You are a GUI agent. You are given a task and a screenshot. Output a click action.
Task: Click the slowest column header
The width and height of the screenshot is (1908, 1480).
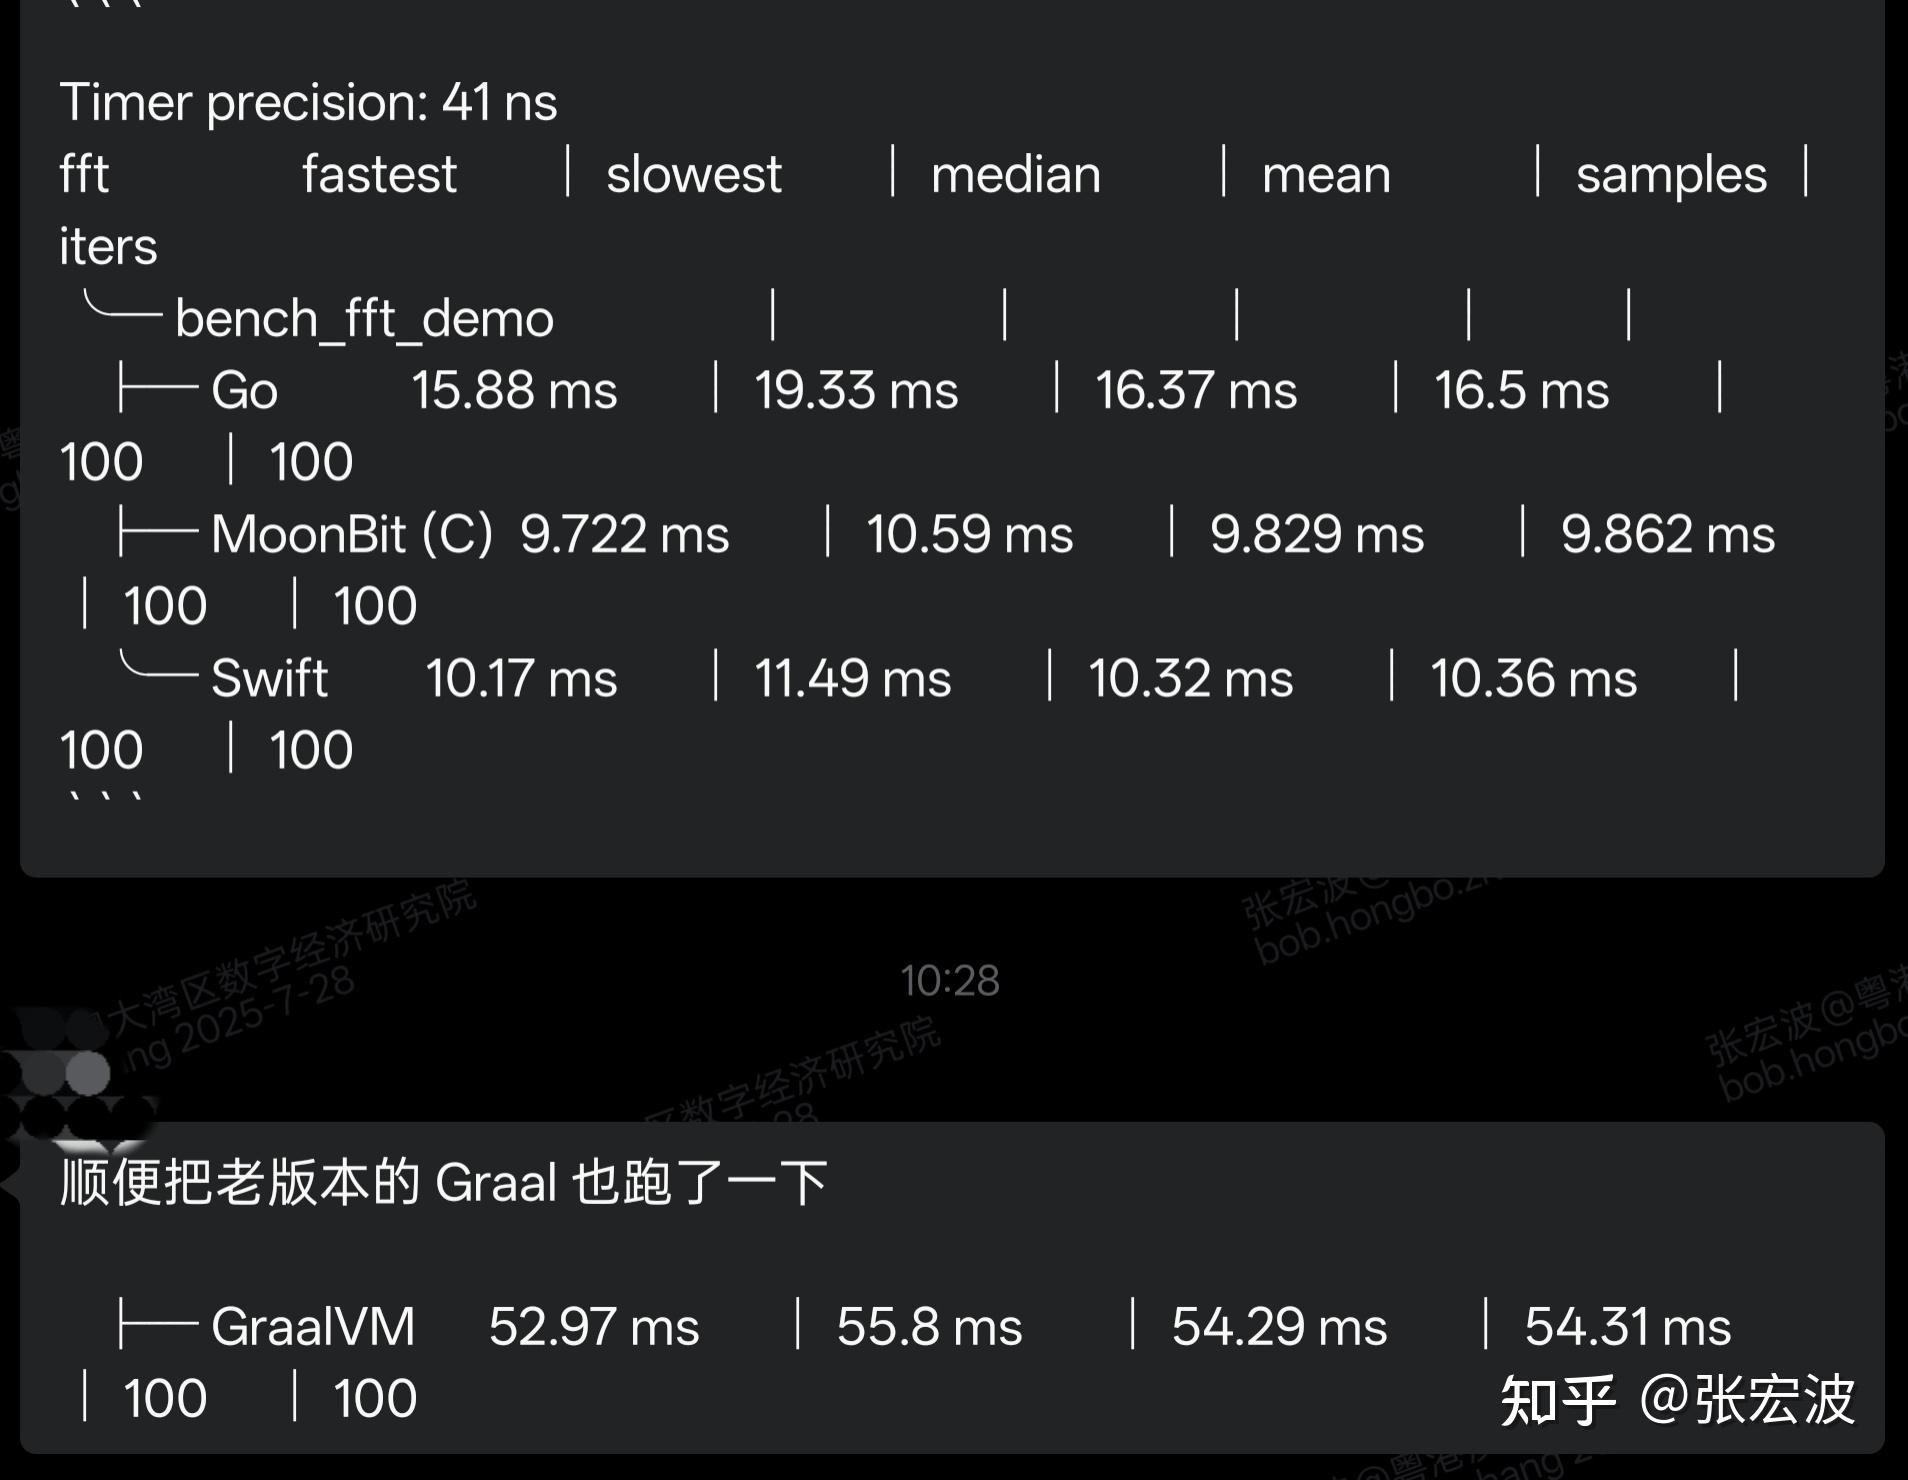click(693, 175)
